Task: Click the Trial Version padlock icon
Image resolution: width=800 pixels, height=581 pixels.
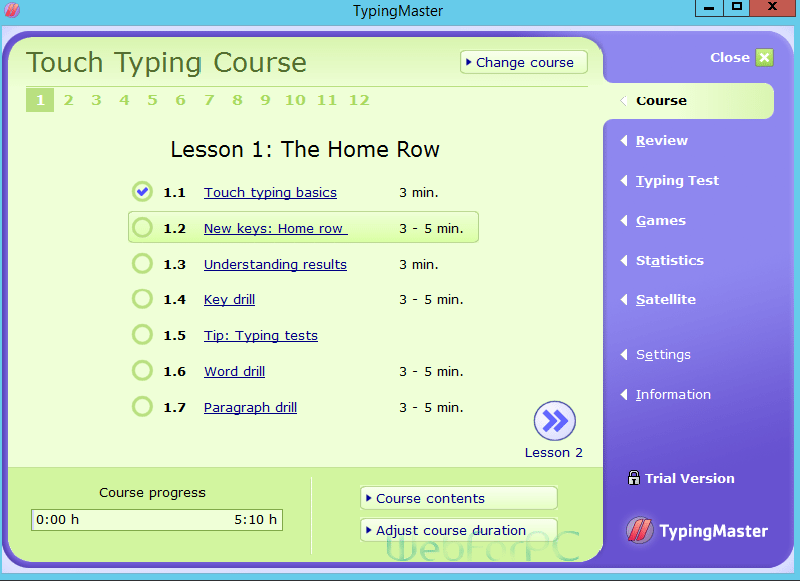Action: [634, 478]
